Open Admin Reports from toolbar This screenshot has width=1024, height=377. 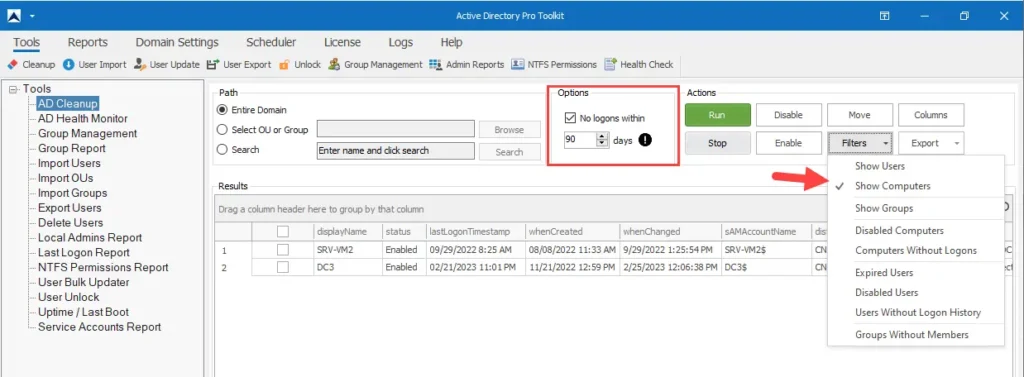pos(467,65)
